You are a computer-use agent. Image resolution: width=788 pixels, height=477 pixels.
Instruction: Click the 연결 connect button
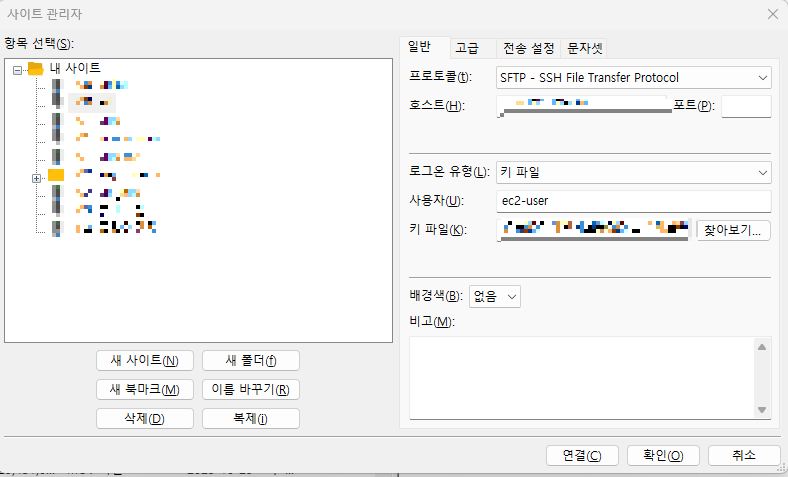tap(582, 455)
